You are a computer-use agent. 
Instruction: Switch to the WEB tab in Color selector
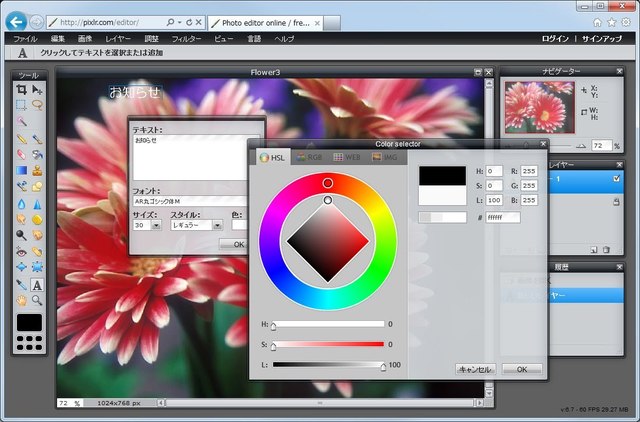coord(348,157)
